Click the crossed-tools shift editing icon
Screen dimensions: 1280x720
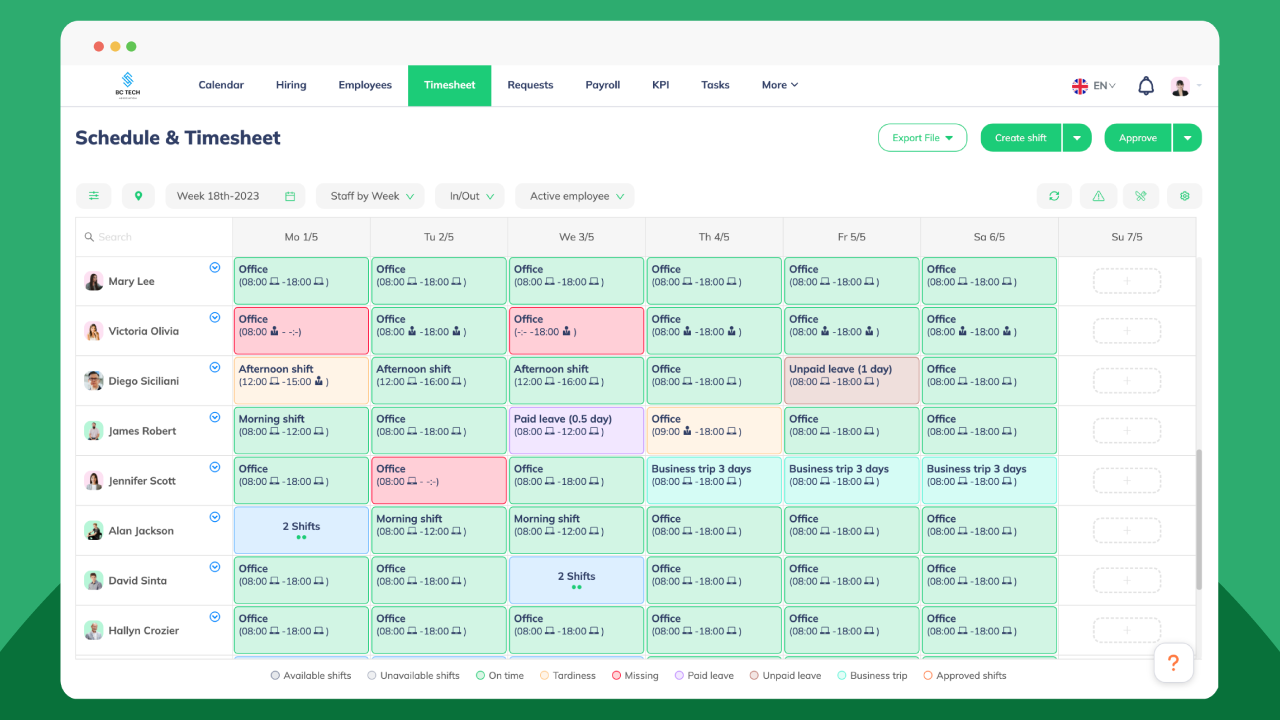pos(1141,196)
